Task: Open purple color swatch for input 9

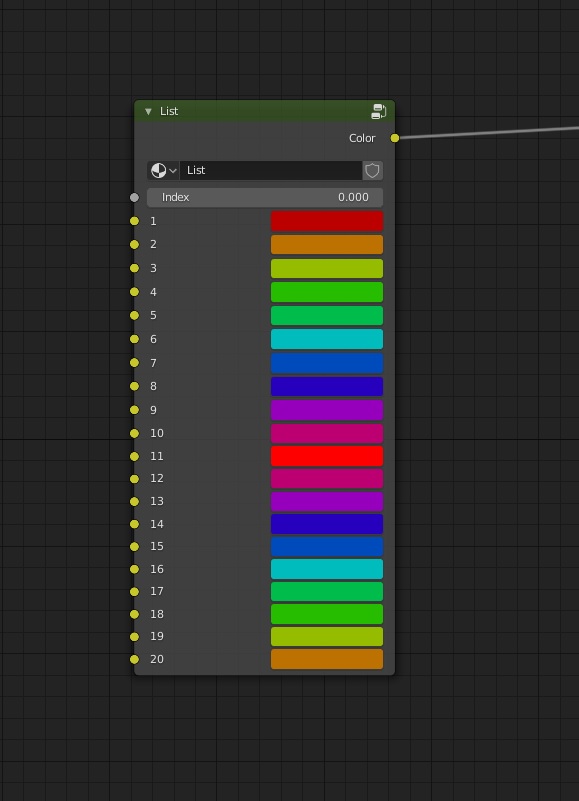Action: point(327,410)
